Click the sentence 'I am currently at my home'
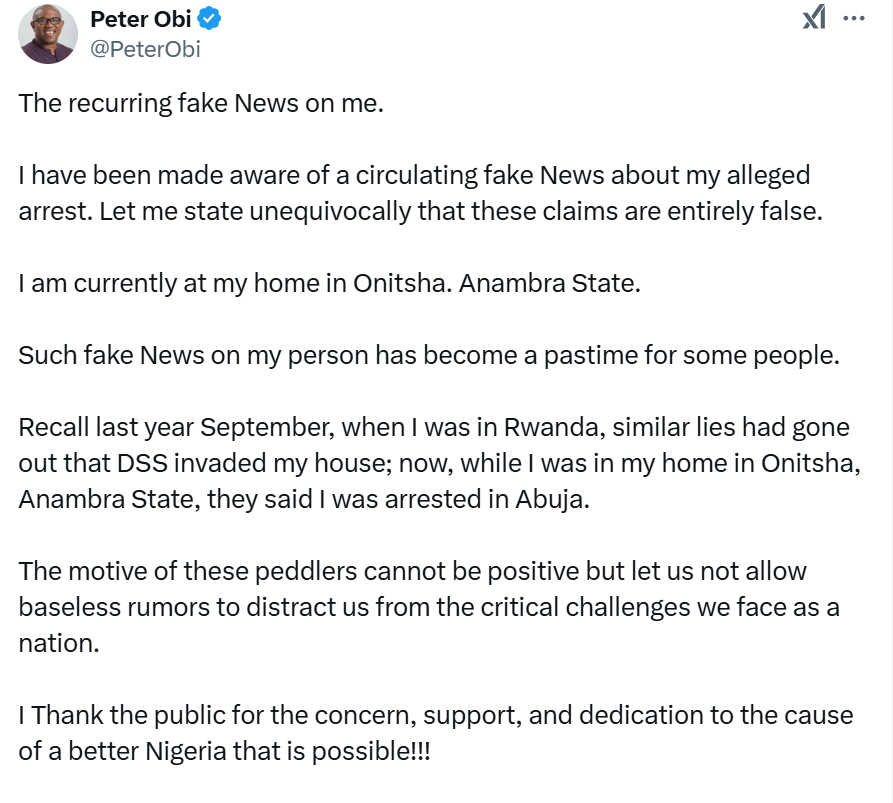893x803 pixels. (329, 283)
